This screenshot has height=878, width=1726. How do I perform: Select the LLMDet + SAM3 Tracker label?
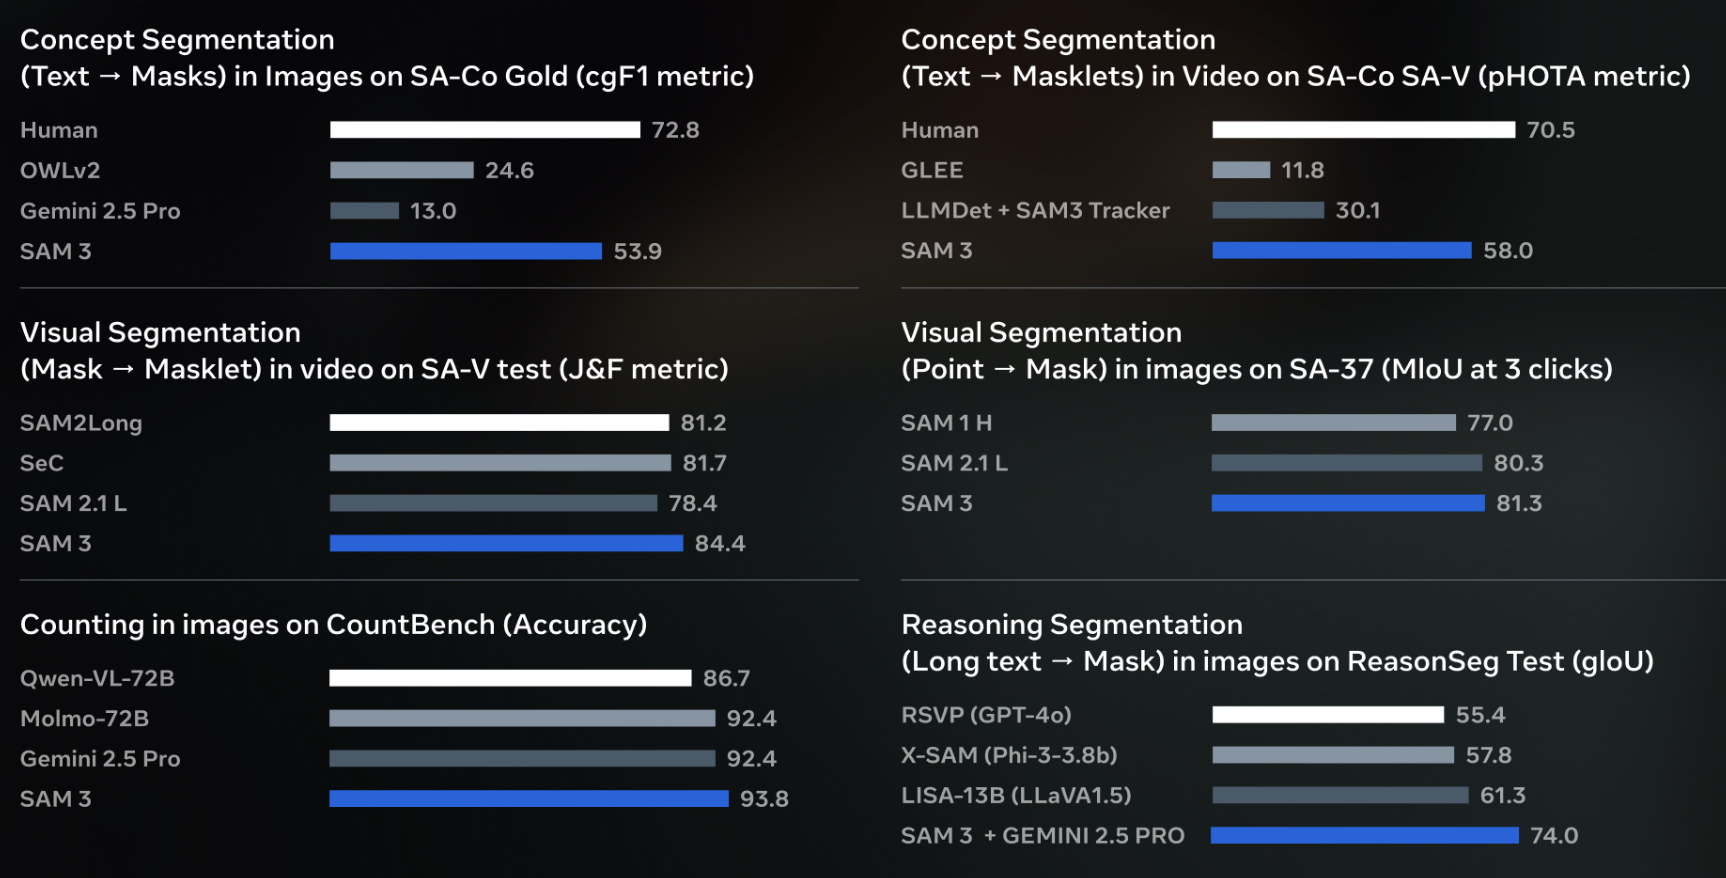(x=1035, y=211)
